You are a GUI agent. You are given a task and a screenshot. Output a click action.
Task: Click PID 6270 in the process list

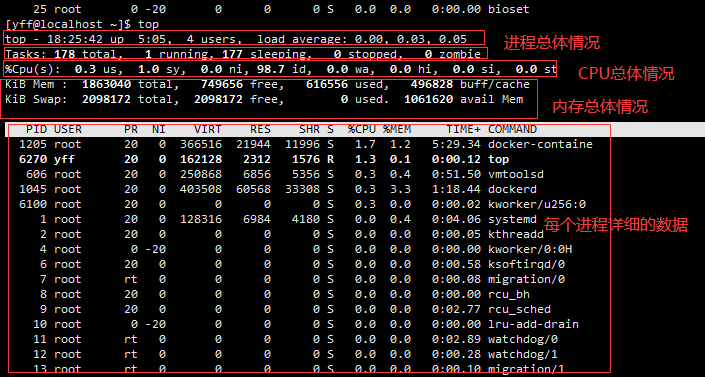(x=33, y=159)
